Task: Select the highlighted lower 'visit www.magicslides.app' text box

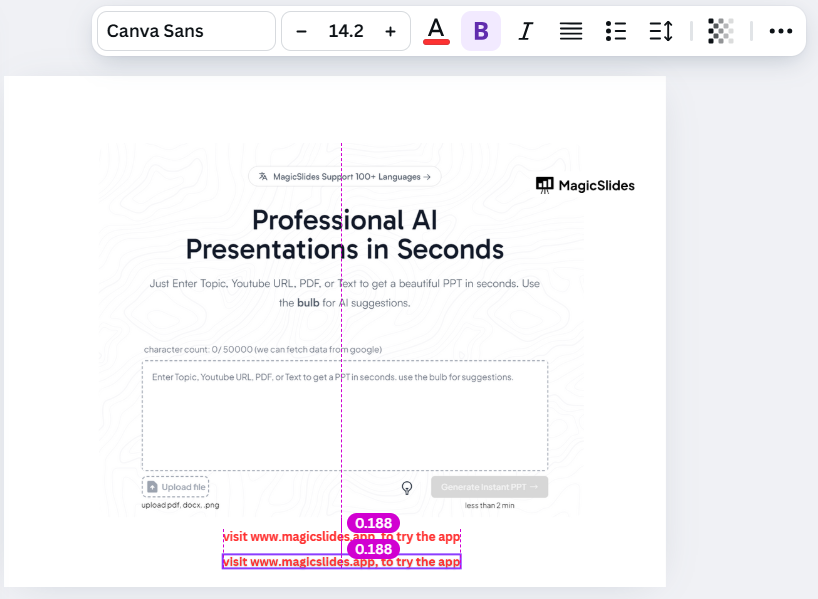Action: [x=342, y=562]
